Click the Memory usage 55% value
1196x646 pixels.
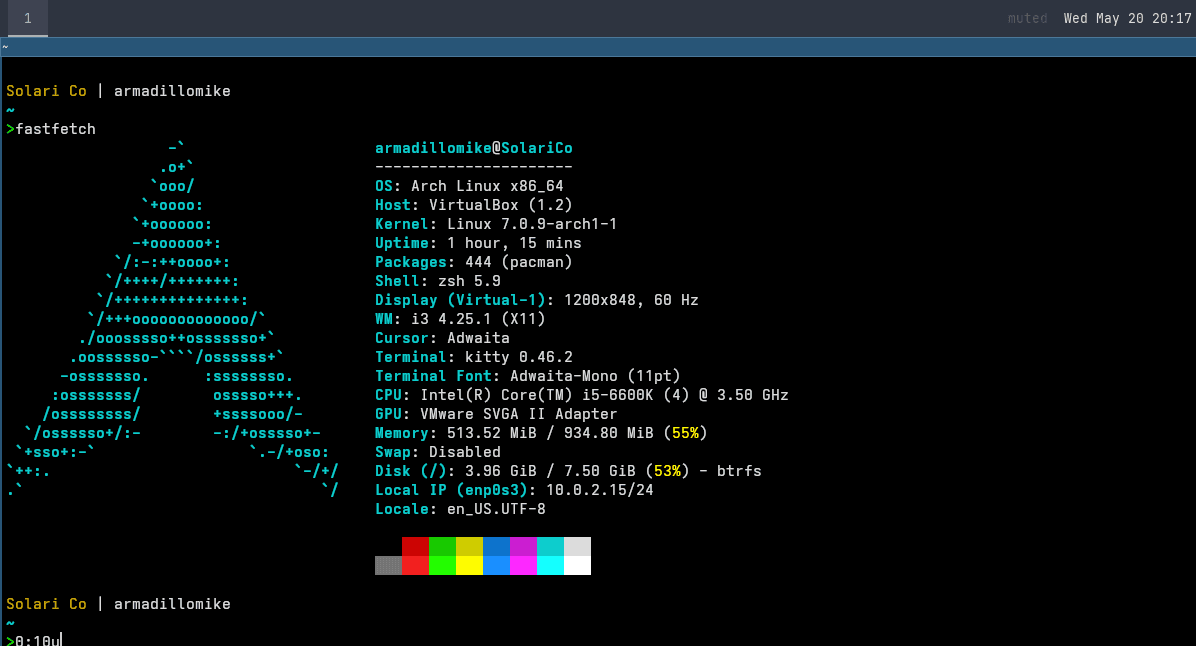[685, 433]
